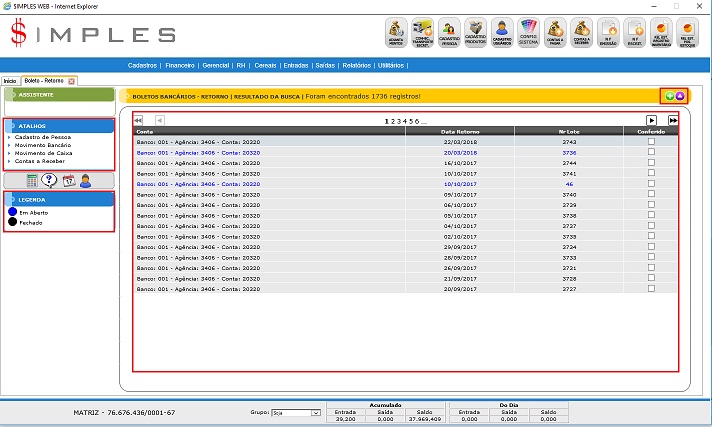This screenshot has height=427, width=712.
Task: Open Contas a Pagar toolbar icon
Action: click(556, 32)
